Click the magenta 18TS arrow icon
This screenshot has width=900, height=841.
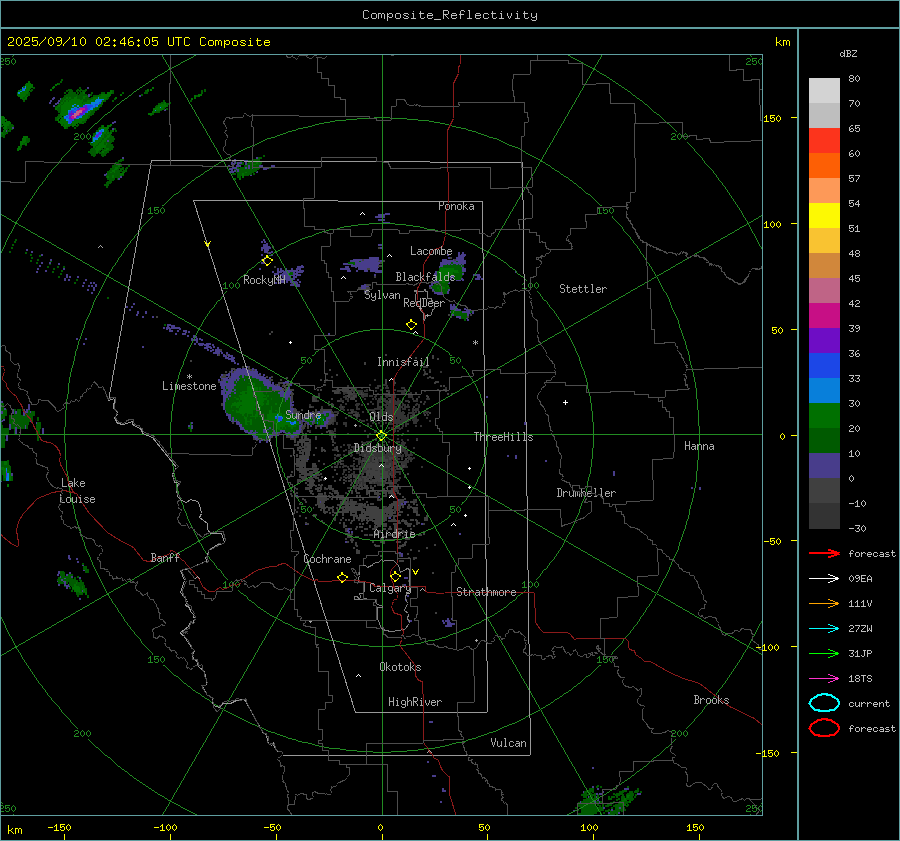[824, 679]
